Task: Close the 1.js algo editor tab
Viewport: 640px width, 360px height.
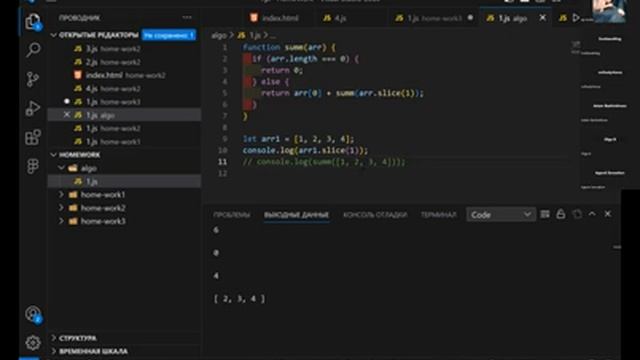Action: (542, 18)
